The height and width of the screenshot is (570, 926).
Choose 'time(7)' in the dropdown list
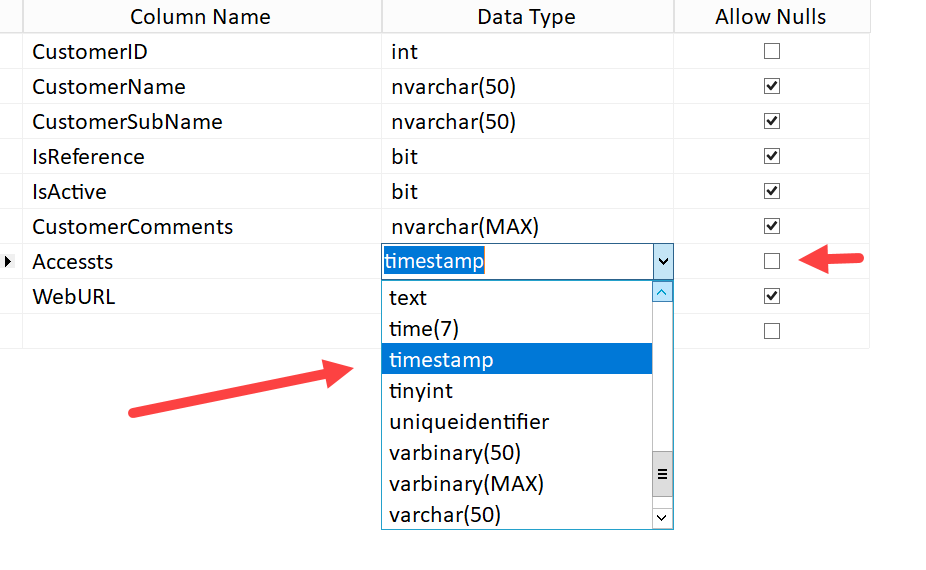(517, 328)
